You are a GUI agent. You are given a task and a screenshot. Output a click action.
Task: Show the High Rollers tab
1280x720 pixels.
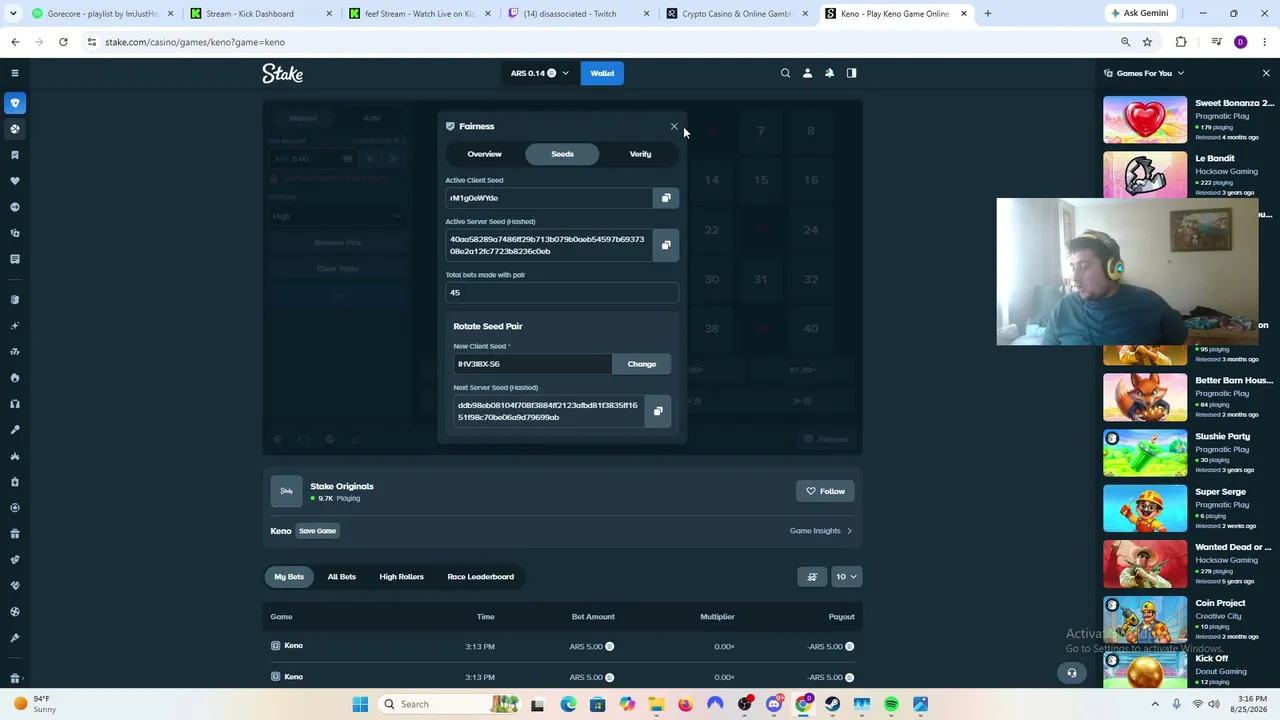click(401, 577)
